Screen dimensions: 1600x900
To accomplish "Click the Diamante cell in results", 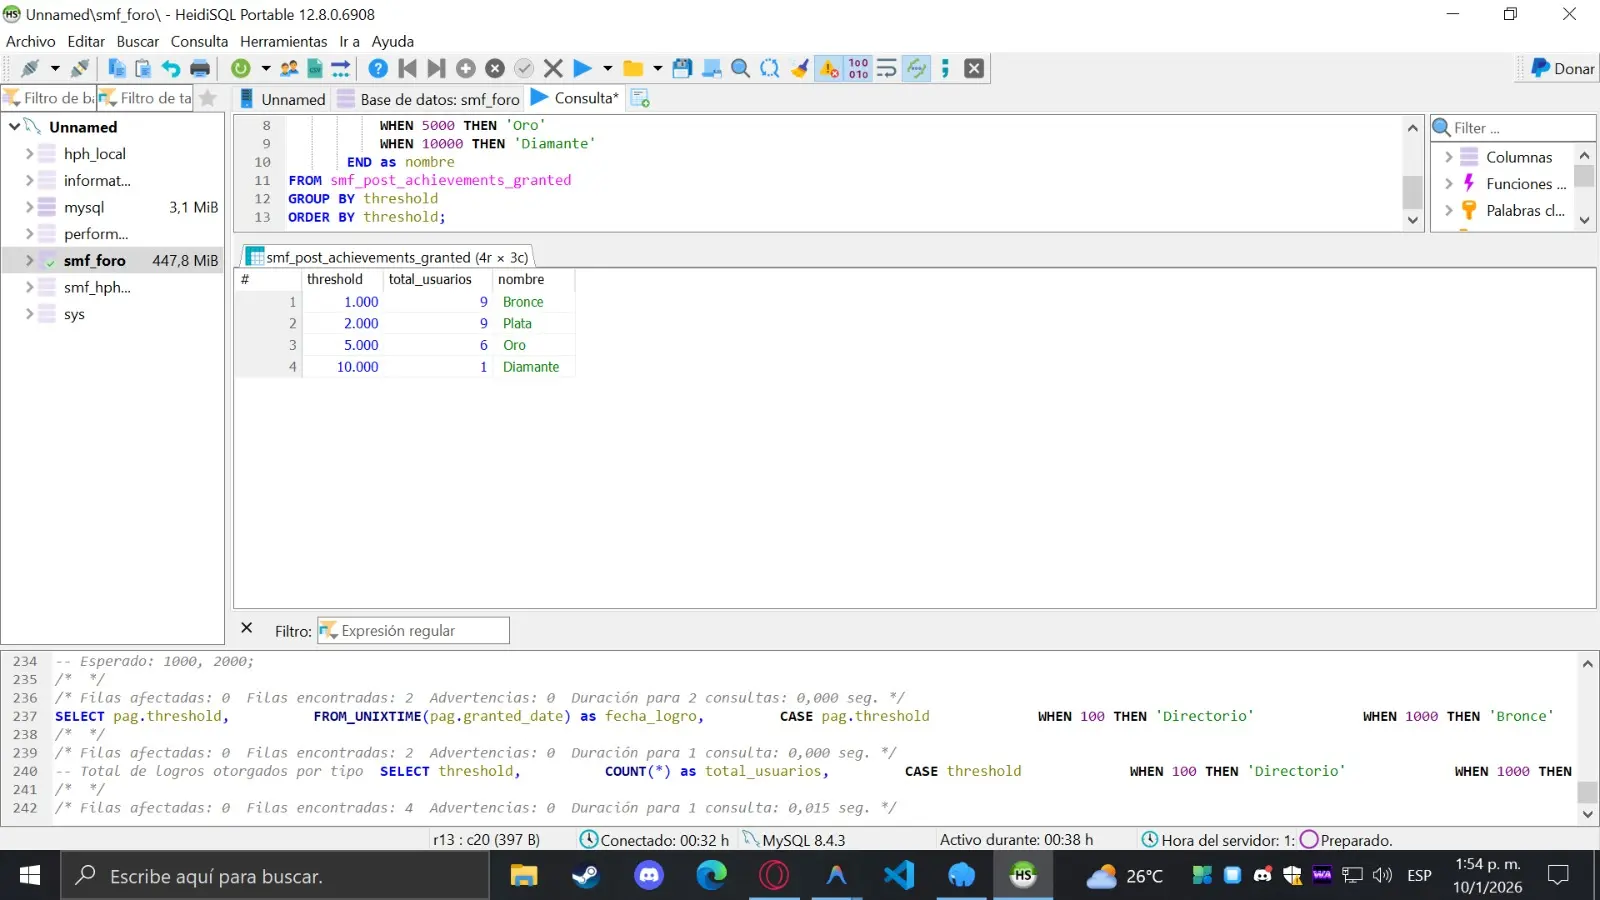I will pyautogui.click(x=531, y=367).
